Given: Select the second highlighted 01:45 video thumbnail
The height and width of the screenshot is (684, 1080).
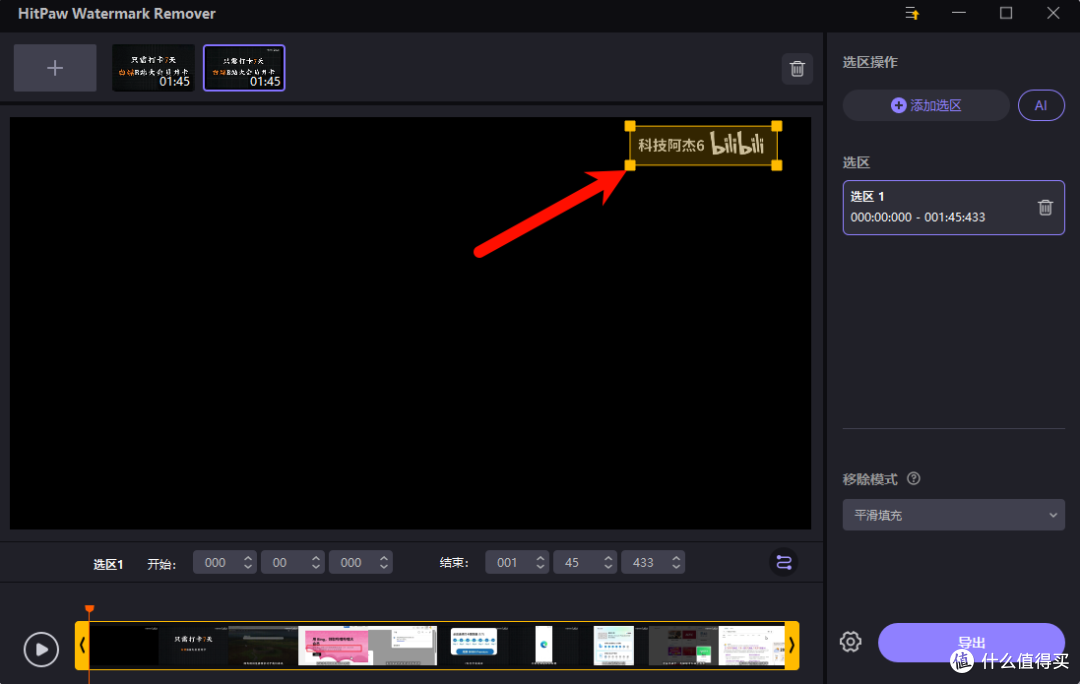Looking at the screenshot, I should point(245,68).
